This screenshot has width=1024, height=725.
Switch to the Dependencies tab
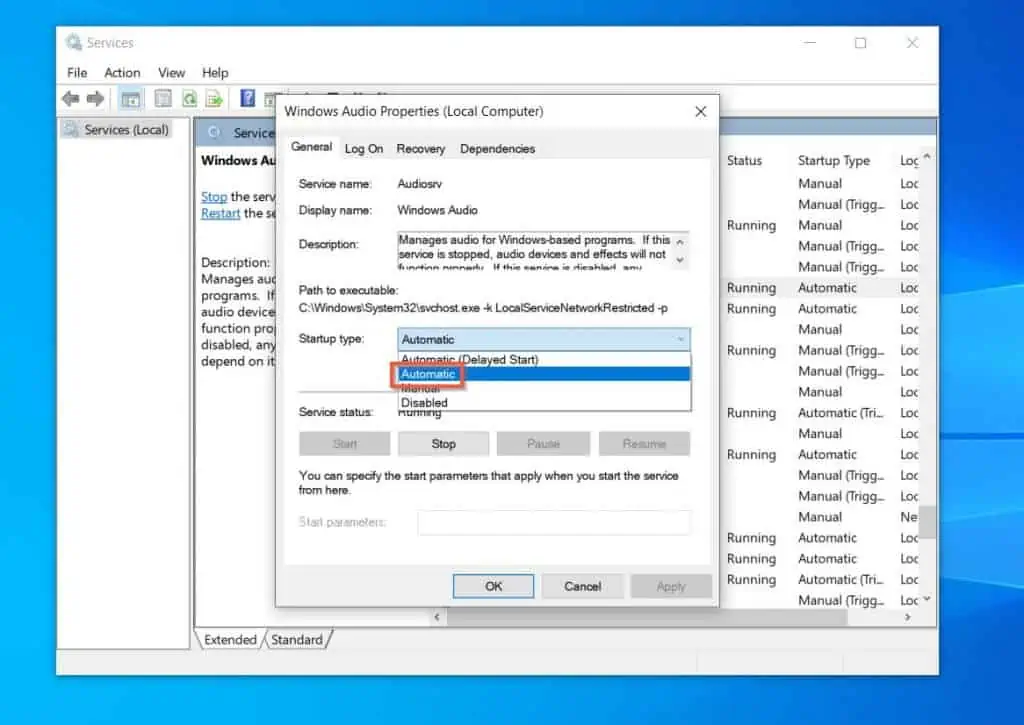[497, 149]
